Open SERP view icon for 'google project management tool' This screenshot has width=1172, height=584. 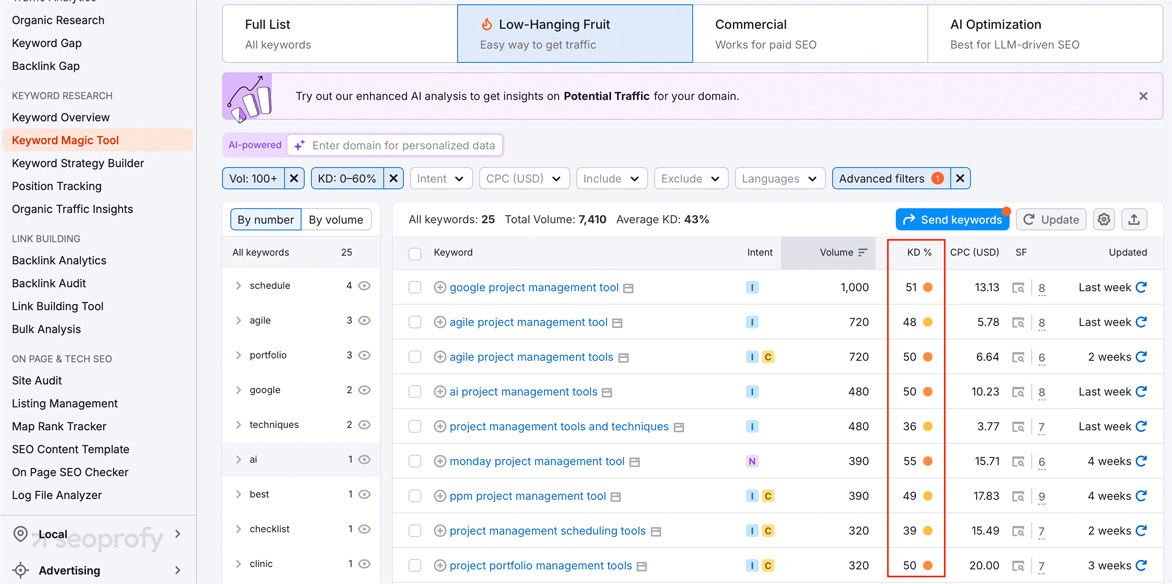click(x=1018, y=288)
